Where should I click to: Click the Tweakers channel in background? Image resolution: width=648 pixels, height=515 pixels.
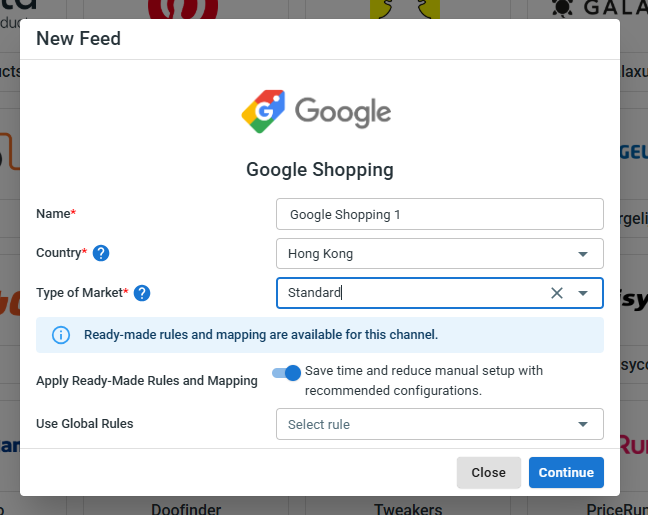pyautogui.click(x=408, y=508)
